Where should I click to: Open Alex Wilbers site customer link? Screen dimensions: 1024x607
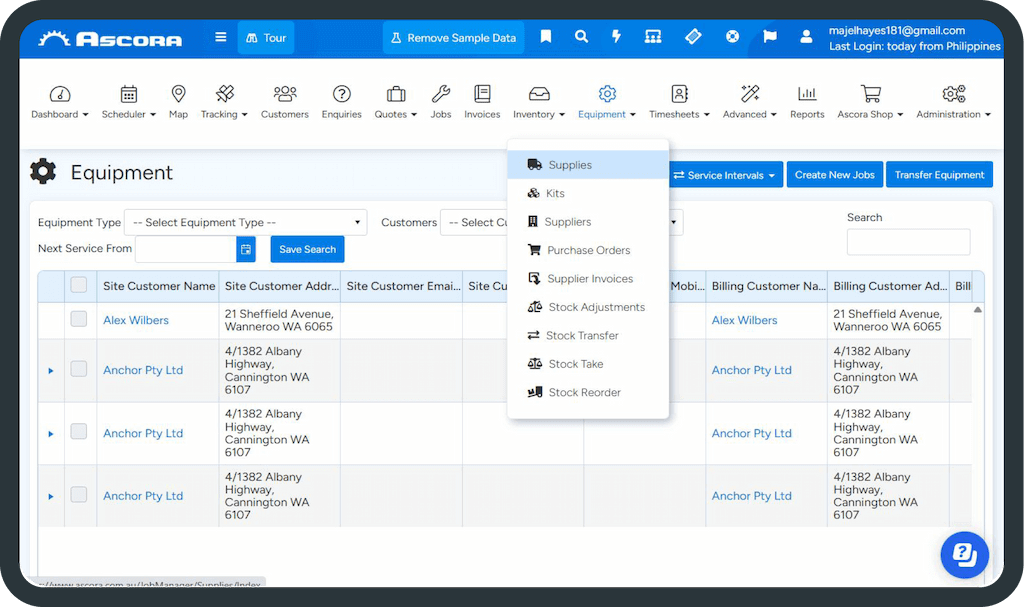(136, 320)
